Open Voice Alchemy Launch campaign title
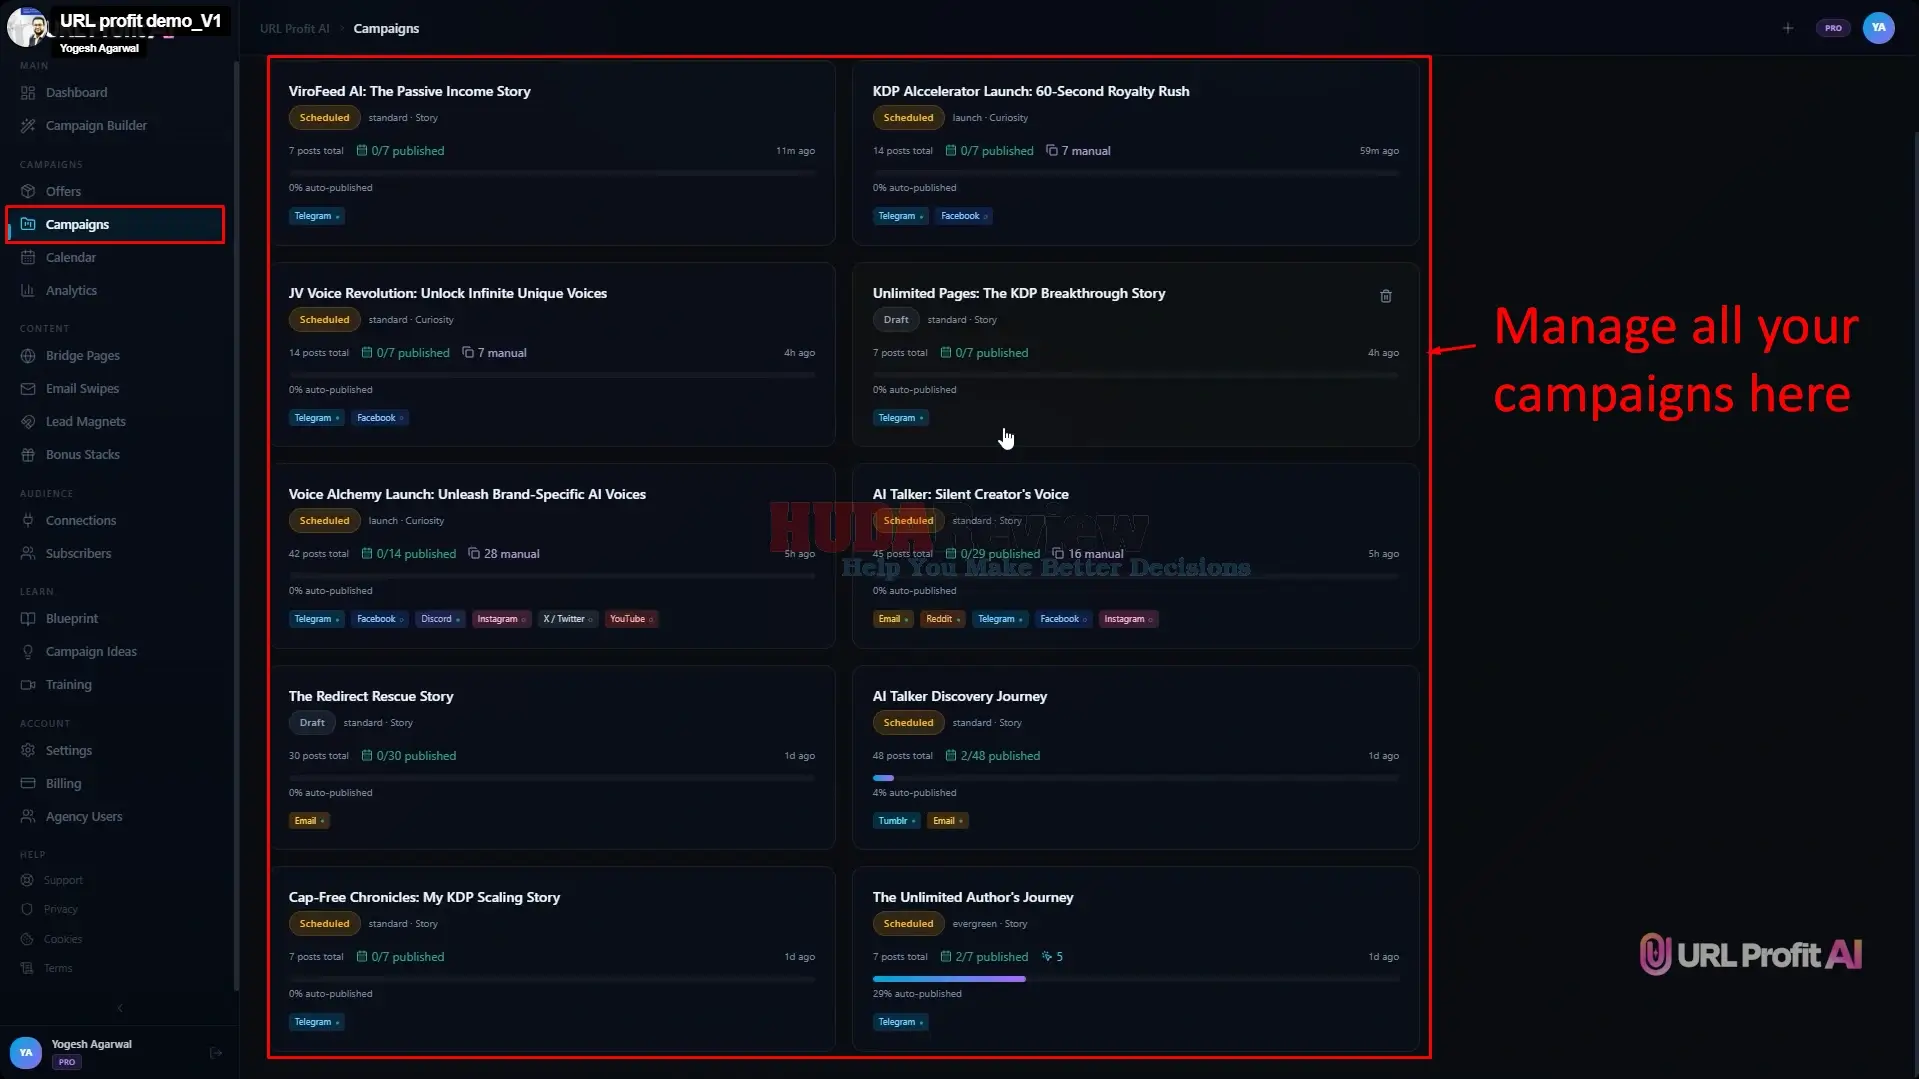 tap(467, 494)
